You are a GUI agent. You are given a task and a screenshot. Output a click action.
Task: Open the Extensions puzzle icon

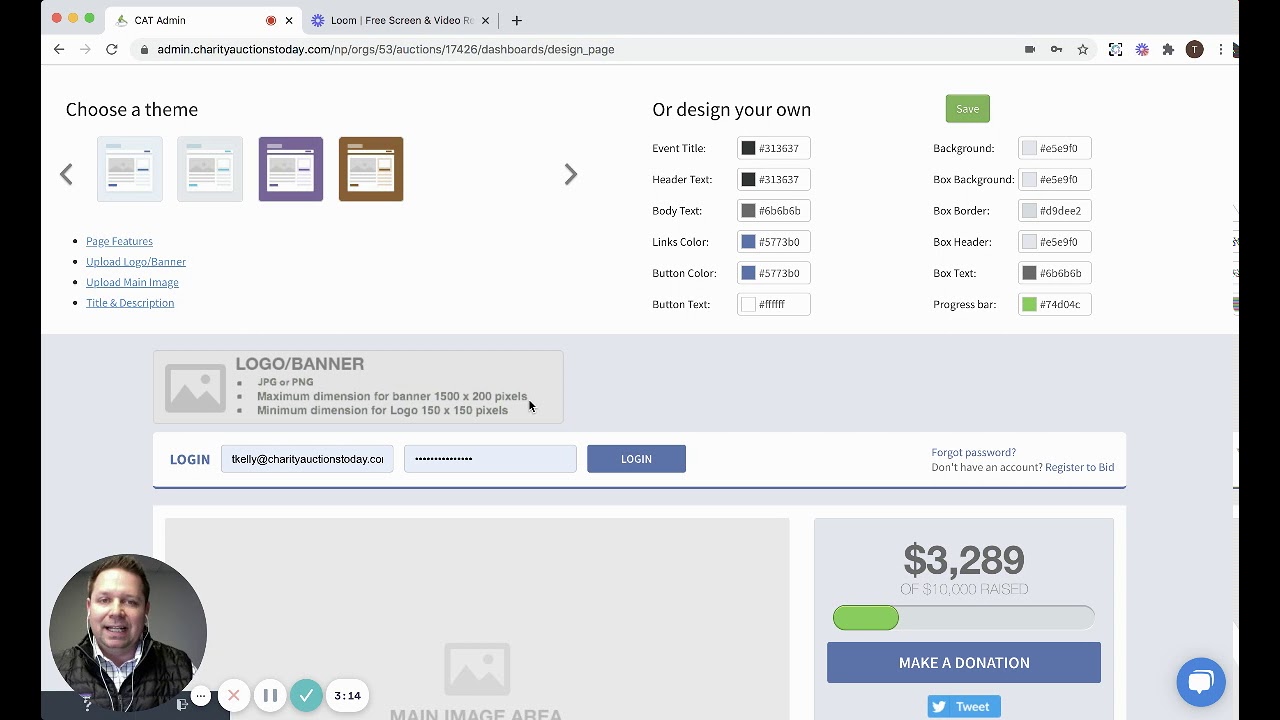pyautogui.click(x=1168, y=49)
